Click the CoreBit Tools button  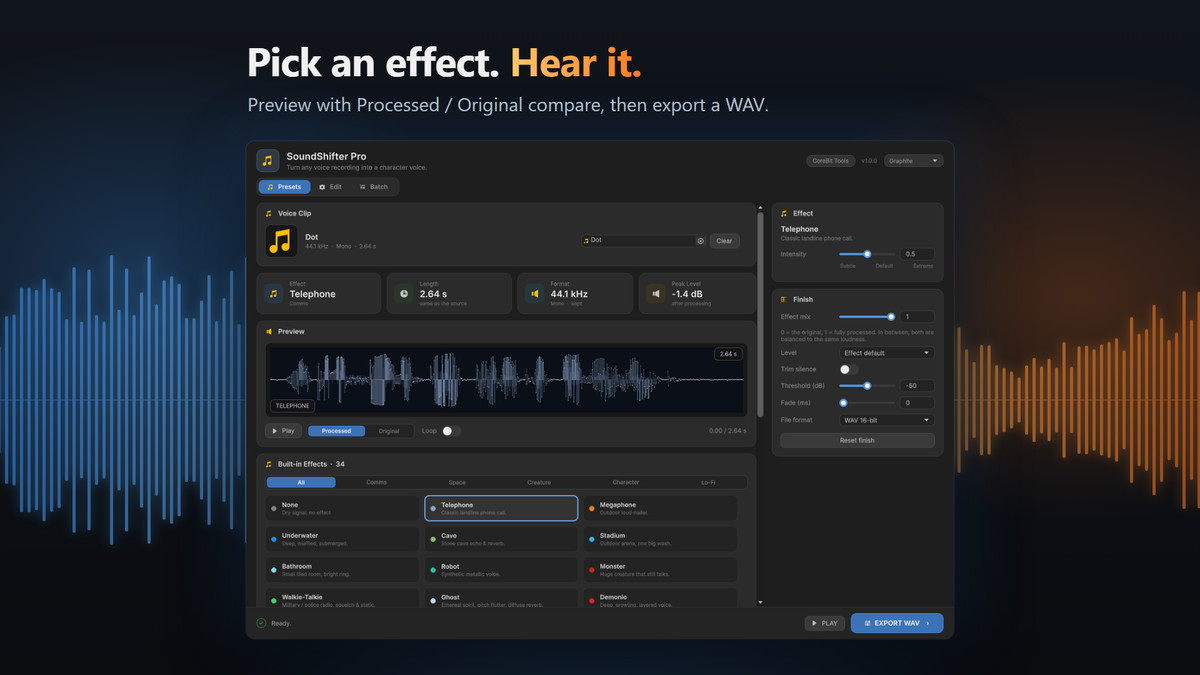tap(831, 161)
